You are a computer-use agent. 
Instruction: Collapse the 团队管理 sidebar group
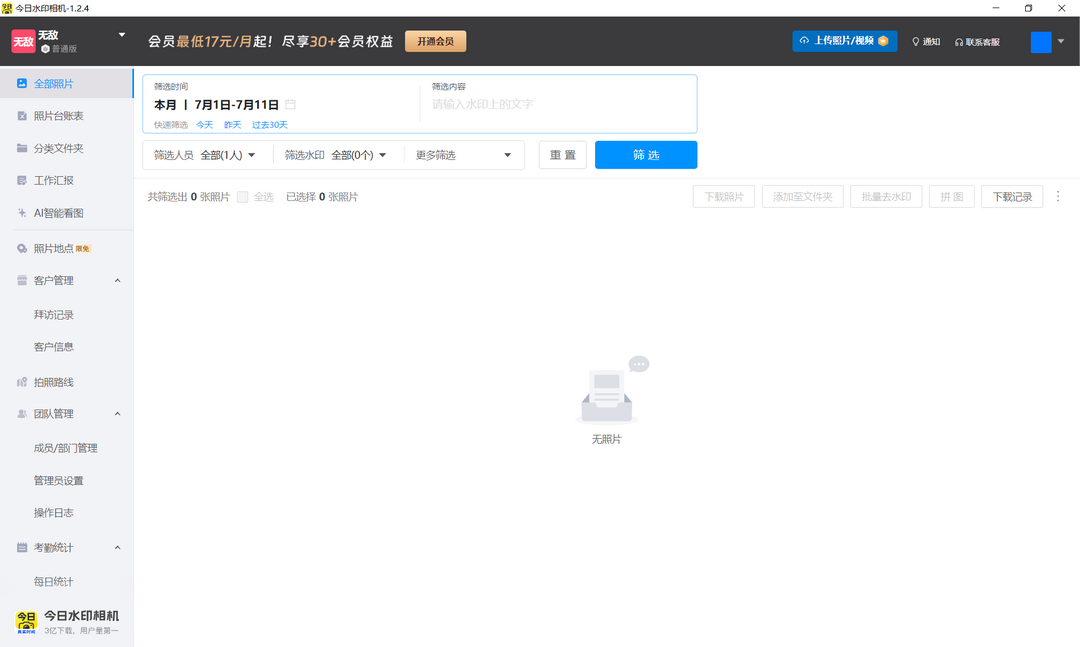[x=117, y=414]
